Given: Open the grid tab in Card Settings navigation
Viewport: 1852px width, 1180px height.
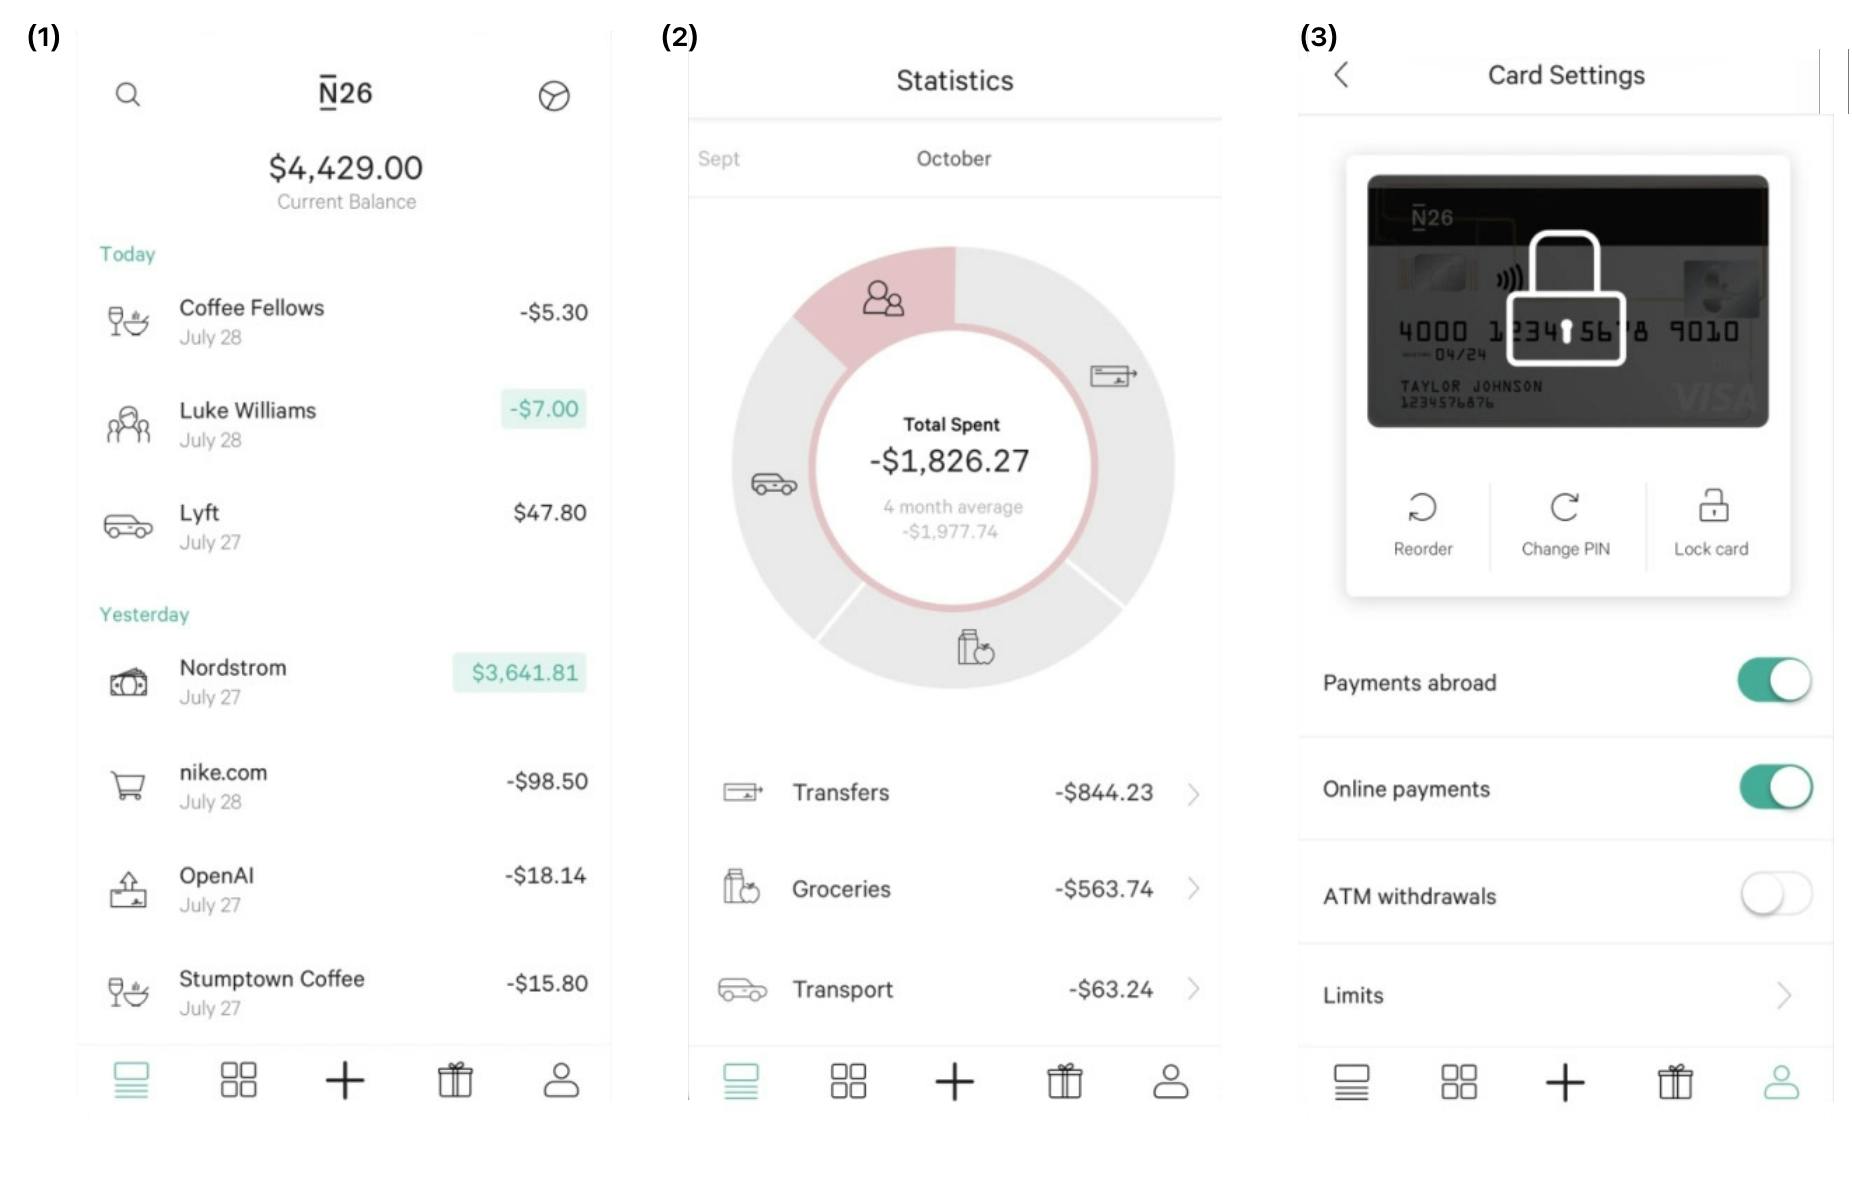Looking at the screenshot, I should tap(1459, 1082).
